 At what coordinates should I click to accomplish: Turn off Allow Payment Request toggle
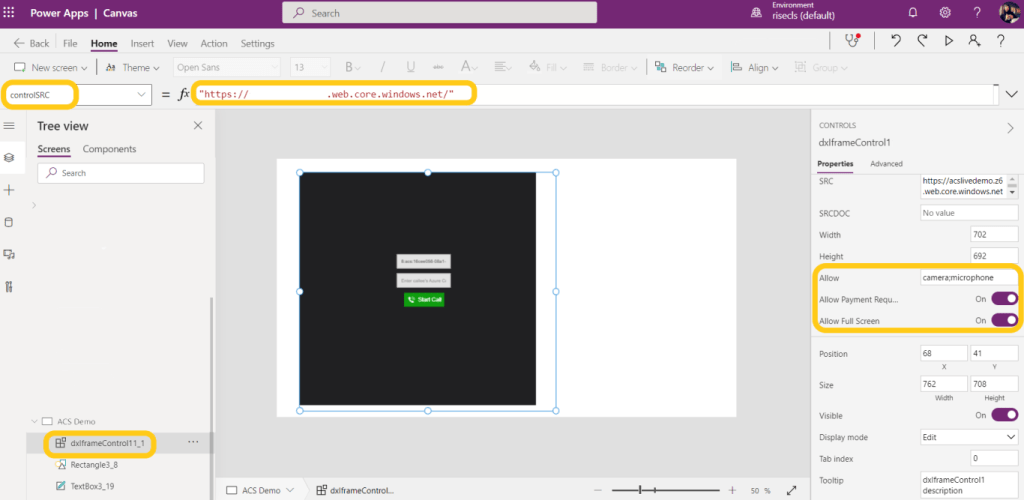[x=1004, y=298]
